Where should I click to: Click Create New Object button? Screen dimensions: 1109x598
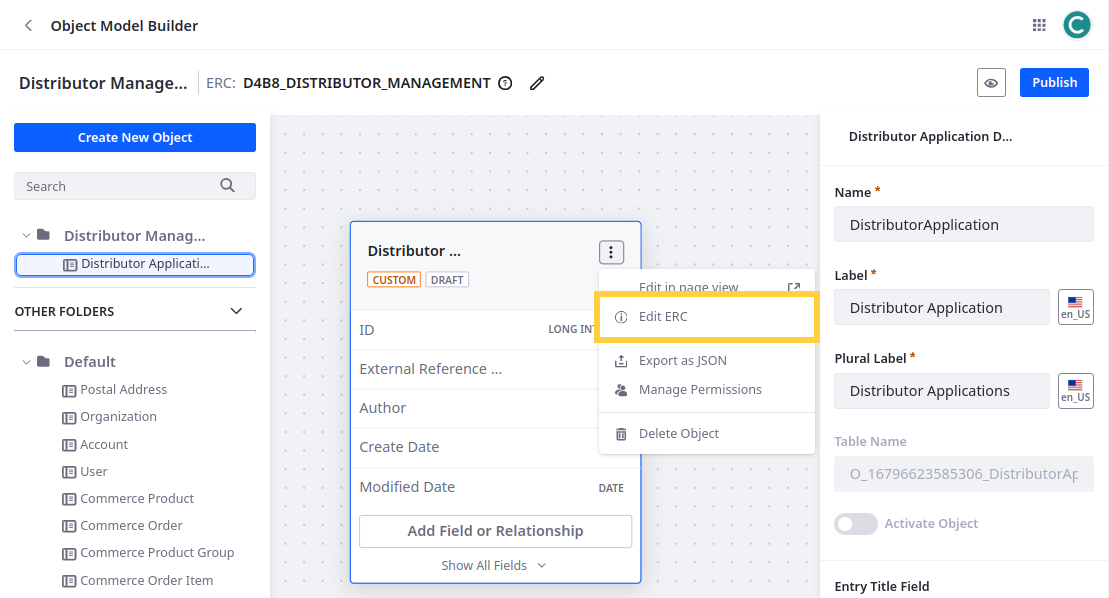pos(135,138)
